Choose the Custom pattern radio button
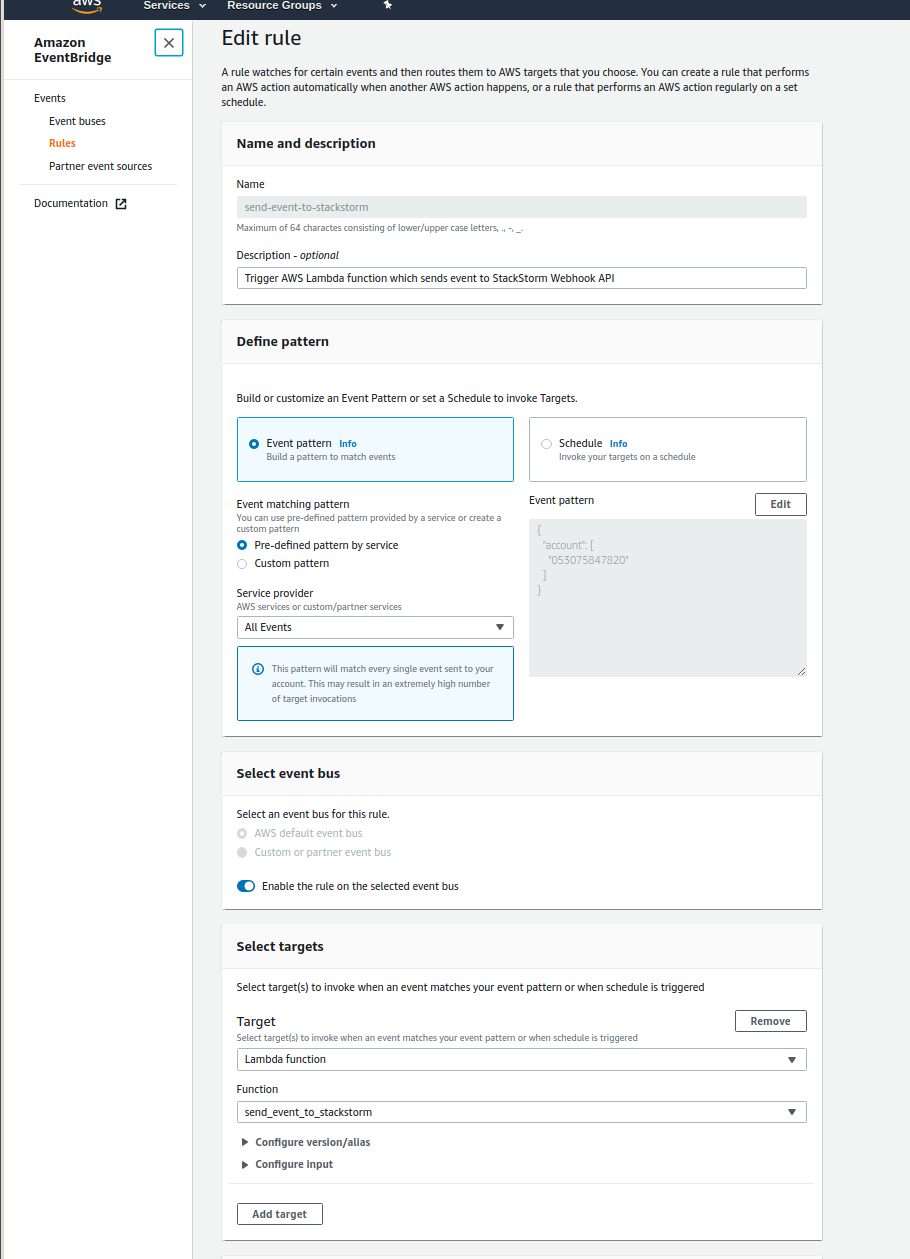This screenshot has width=910, height=1259. tap(242, 564)
